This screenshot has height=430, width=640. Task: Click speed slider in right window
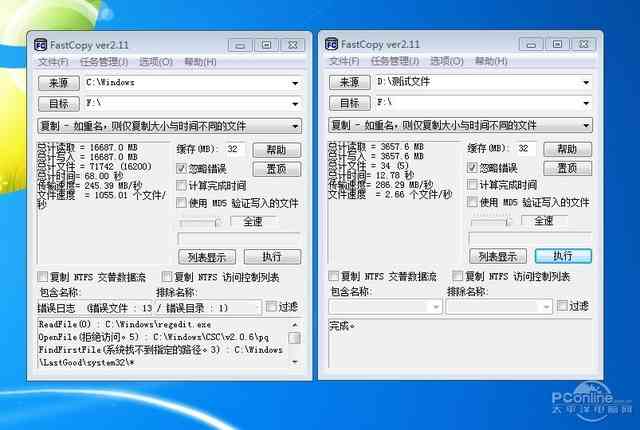point(491,222)
